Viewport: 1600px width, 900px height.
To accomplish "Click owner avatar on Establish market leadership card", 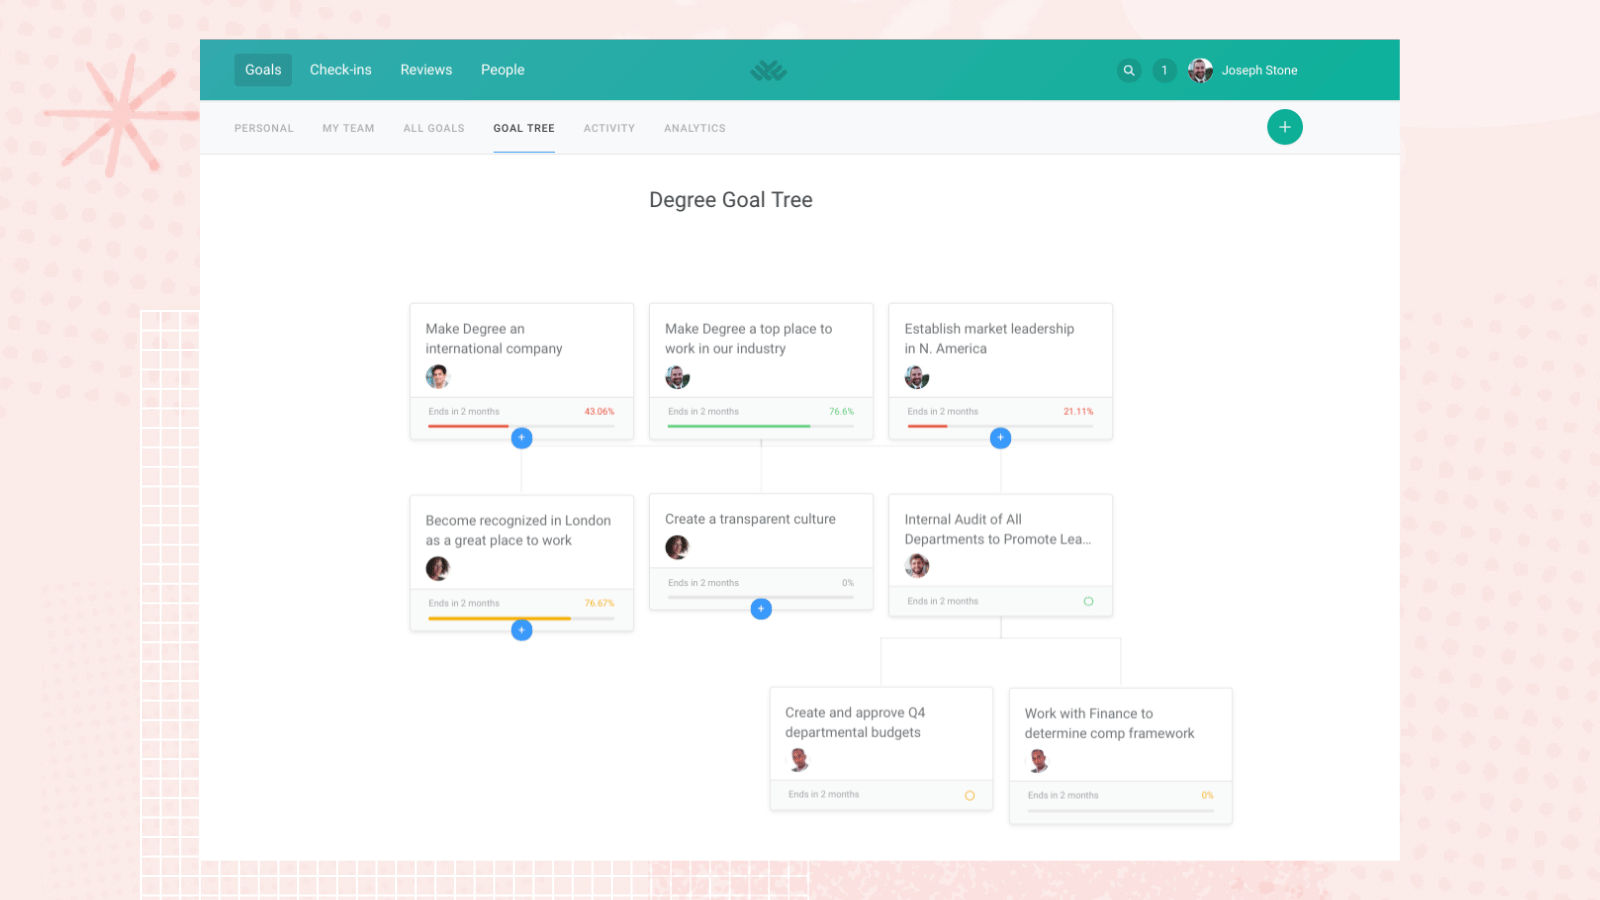I will point(916,377).
